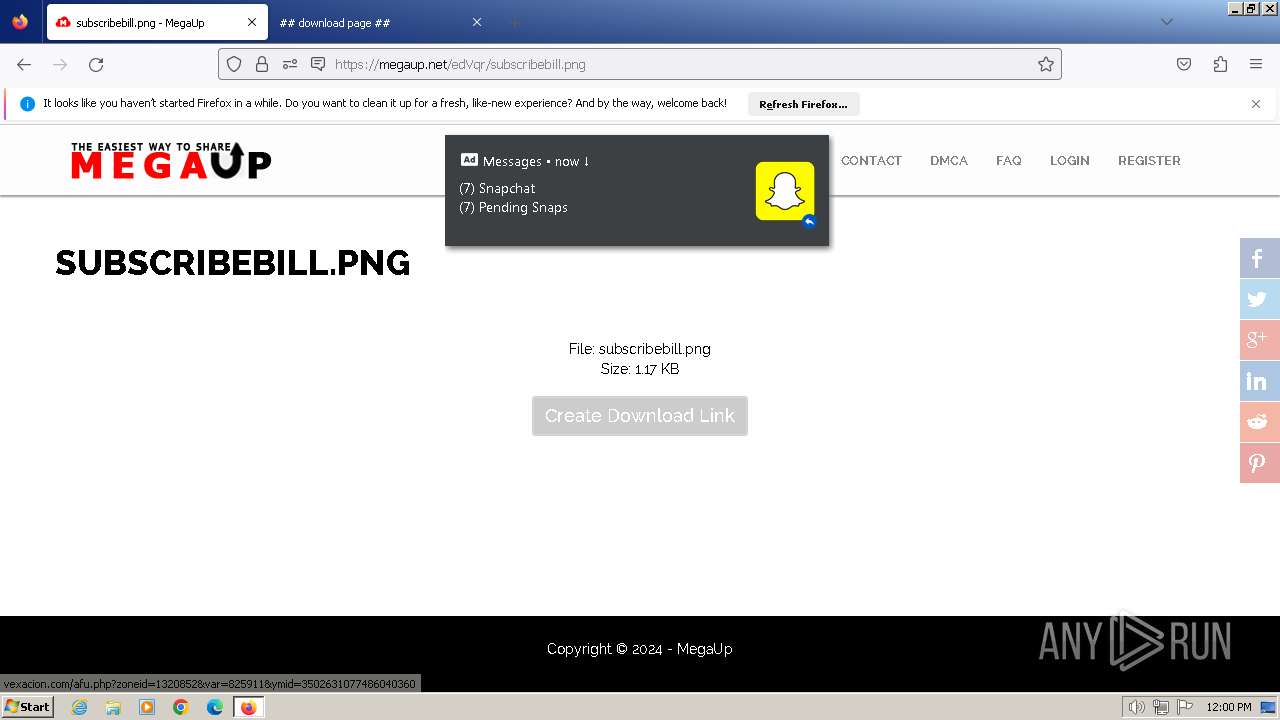Share on Reddit sidebar icon
This screenshot has width=1280, height=720.
1260,422
